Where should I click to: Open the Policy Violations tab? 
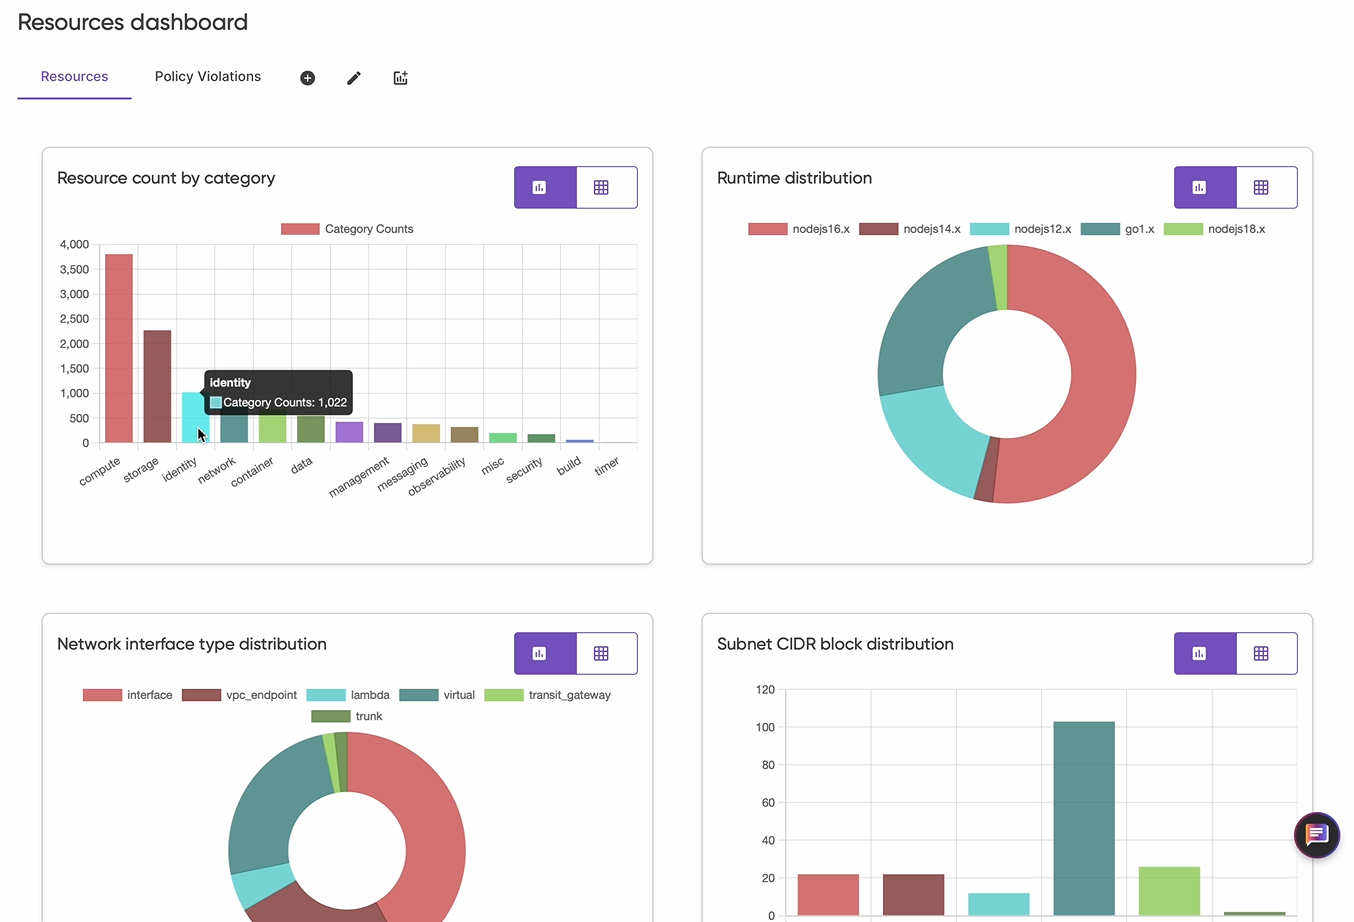tap(208, 77)
